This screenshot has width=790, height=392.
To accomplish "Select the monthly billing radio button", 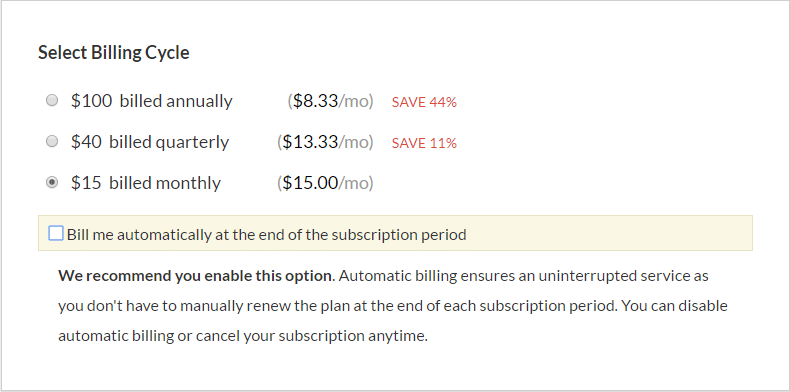I will [x=52, y=182].
